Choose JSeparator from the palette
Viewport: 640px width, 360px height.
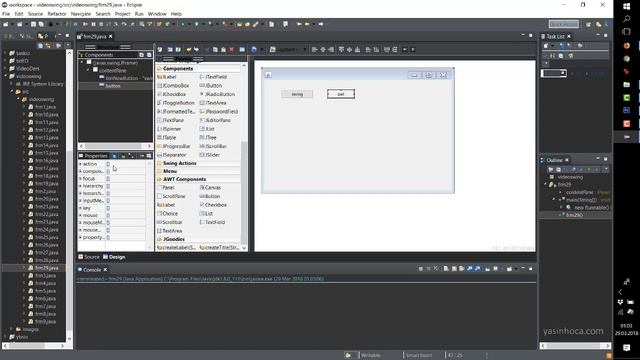coord(172,155)
